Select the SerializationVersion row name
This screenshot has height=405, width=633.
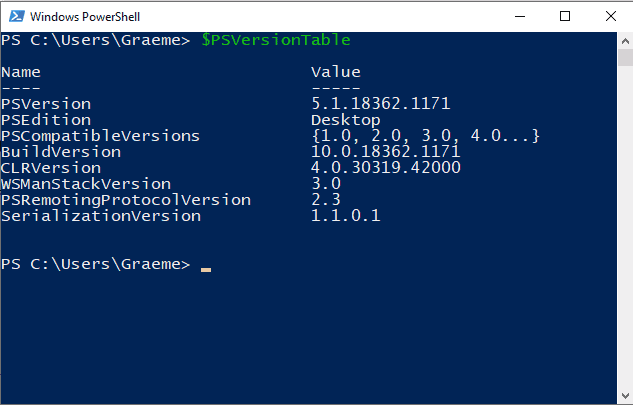tap(101, 216)
